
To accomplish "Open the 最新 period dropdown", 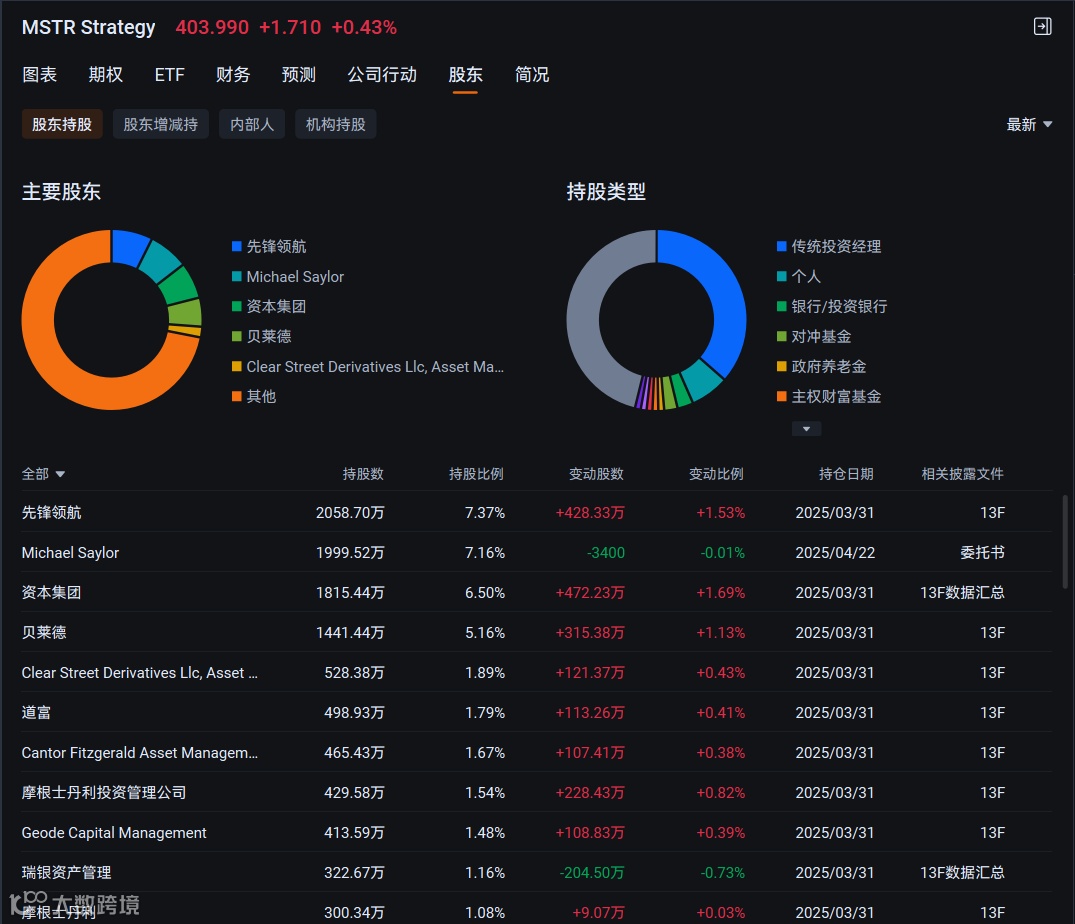I will 1028,124.
